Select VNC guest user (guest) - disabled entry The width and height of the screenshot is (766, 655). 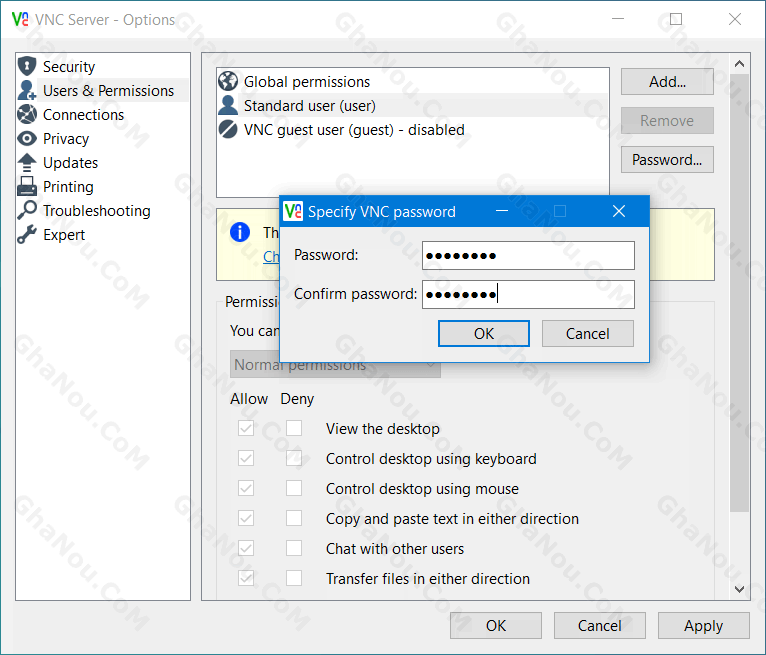[413, 129]
